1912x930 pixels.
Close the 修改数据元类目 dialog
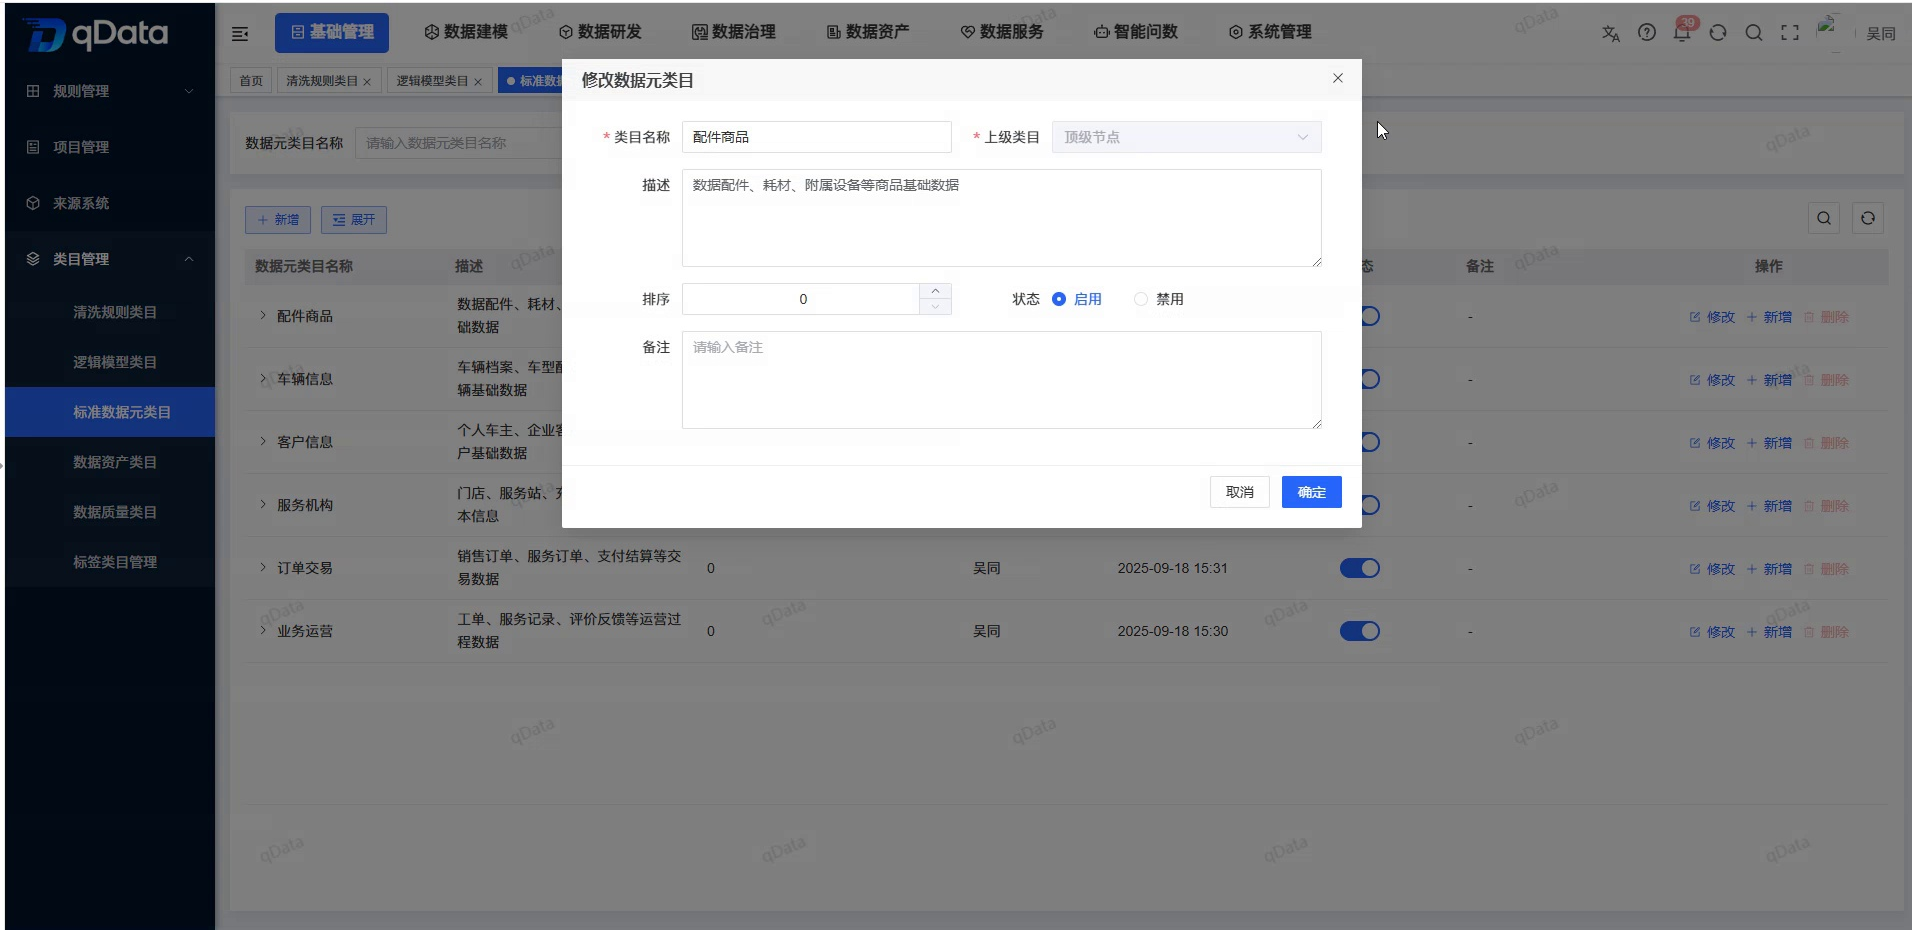tap(1338, 78)
